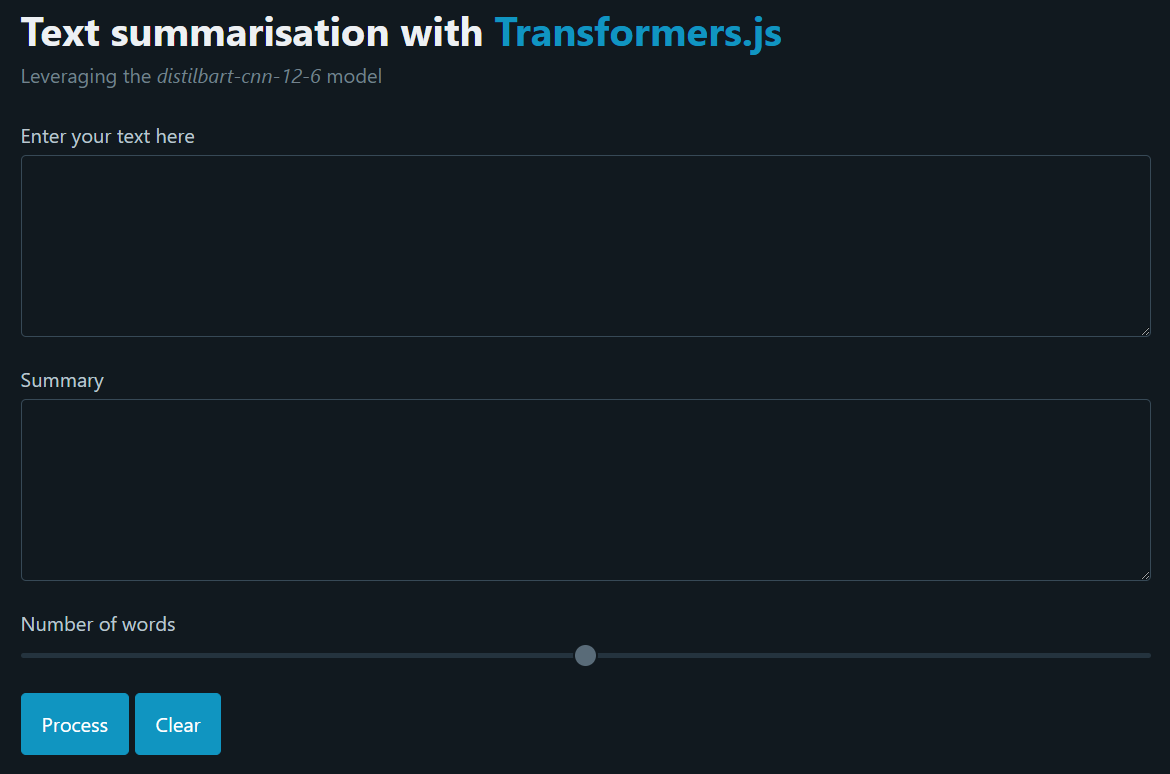Click the 'Number of words' label
The width and height of the screenshot is (1170, 774).
click(x=98, y=624)
